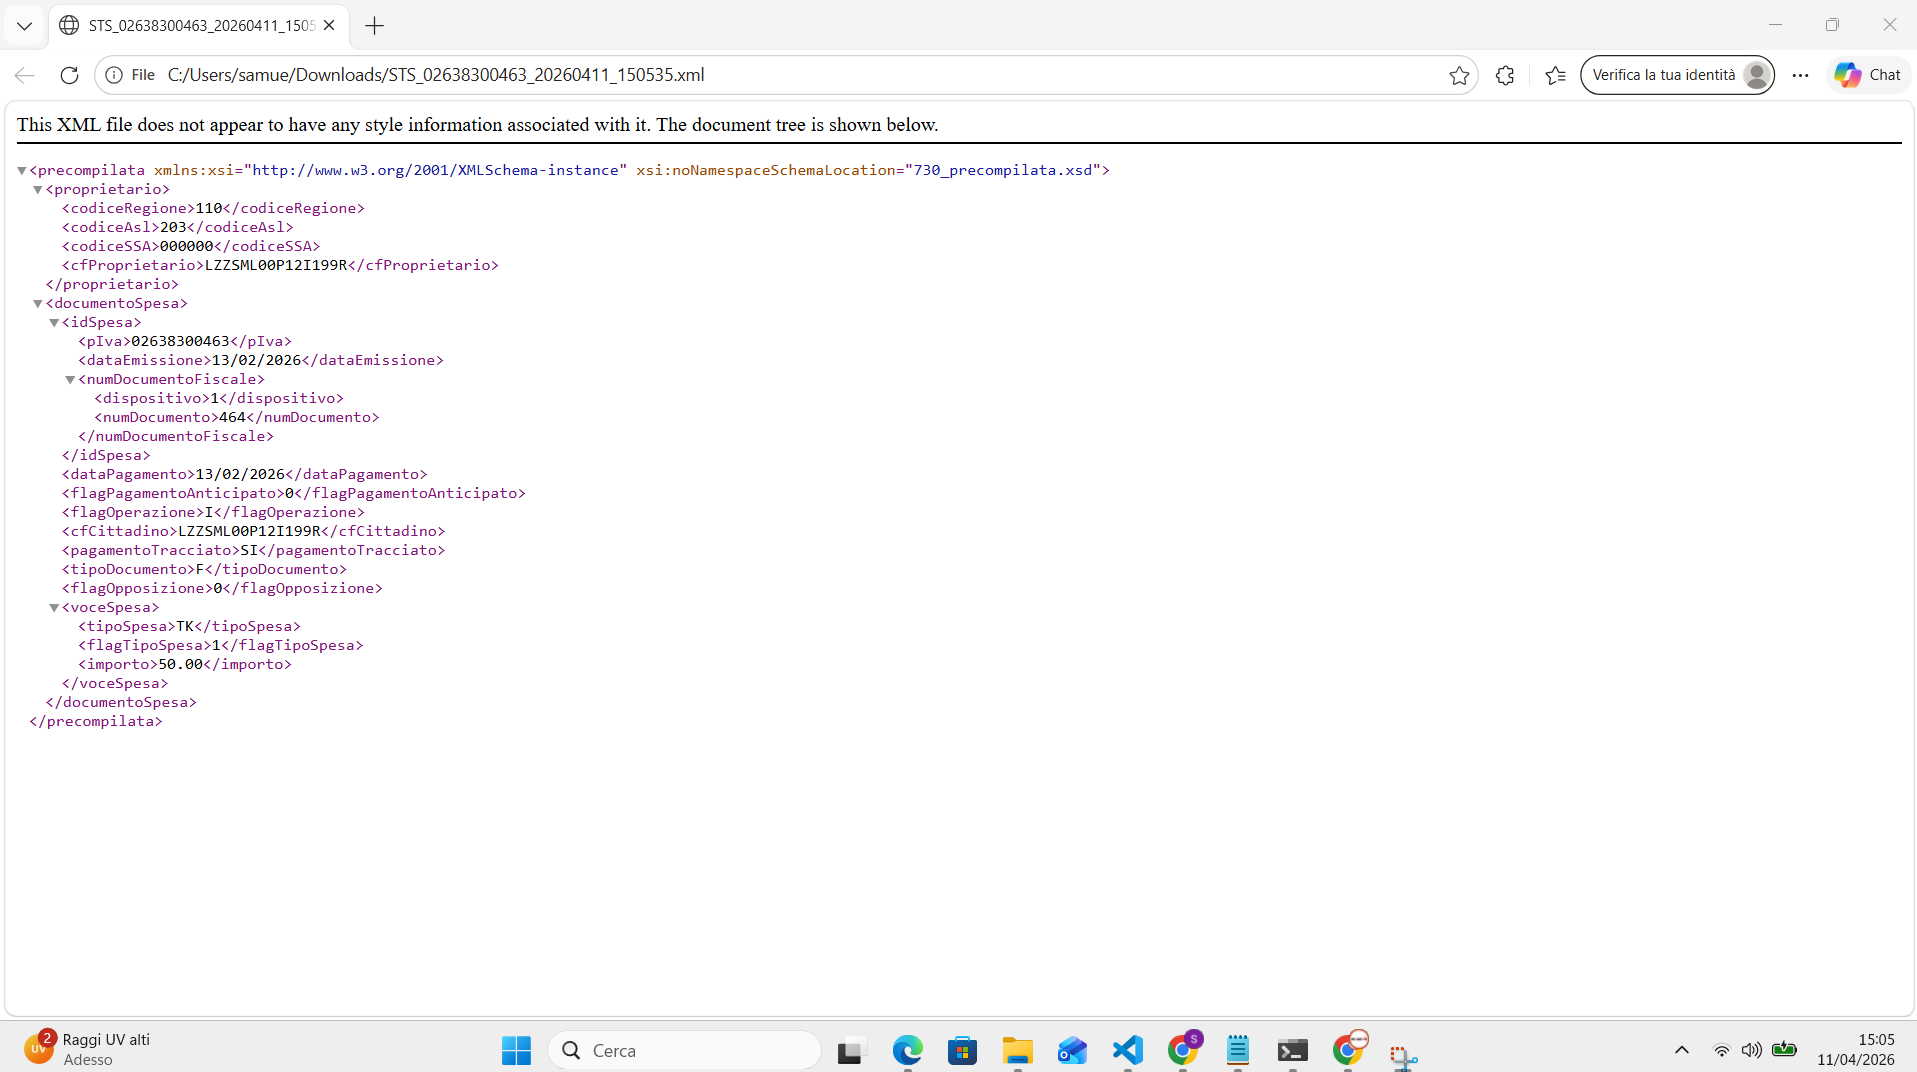
Task: Click the pIva value 02638300463
Action: 180,341
